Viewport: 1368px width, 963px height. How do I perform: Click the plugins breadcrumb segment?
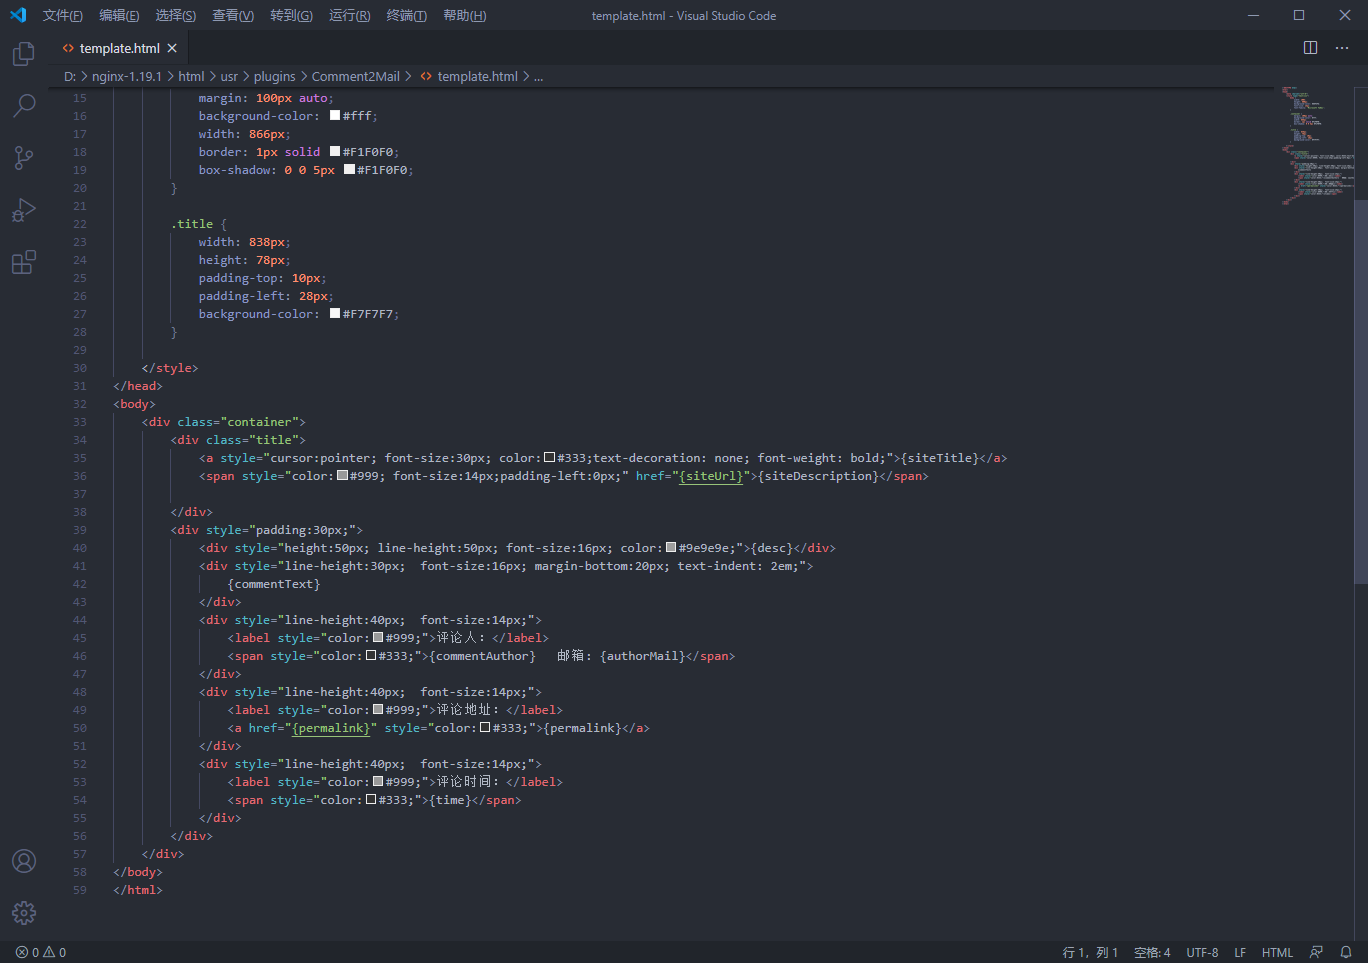(274, 76)
